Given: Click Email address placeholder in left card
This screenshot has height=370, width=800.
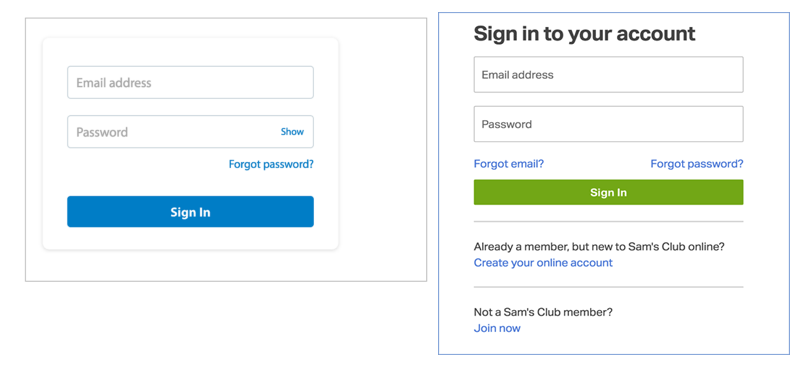Looking at the screenshot, I should (x=114, y=83).
